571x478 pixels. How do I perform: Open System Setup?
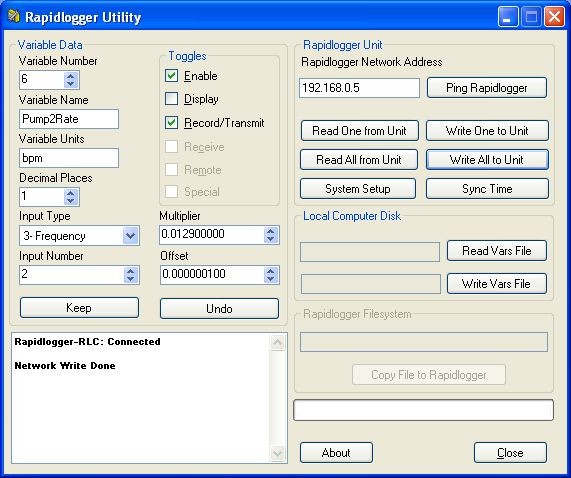click(358, 189)
